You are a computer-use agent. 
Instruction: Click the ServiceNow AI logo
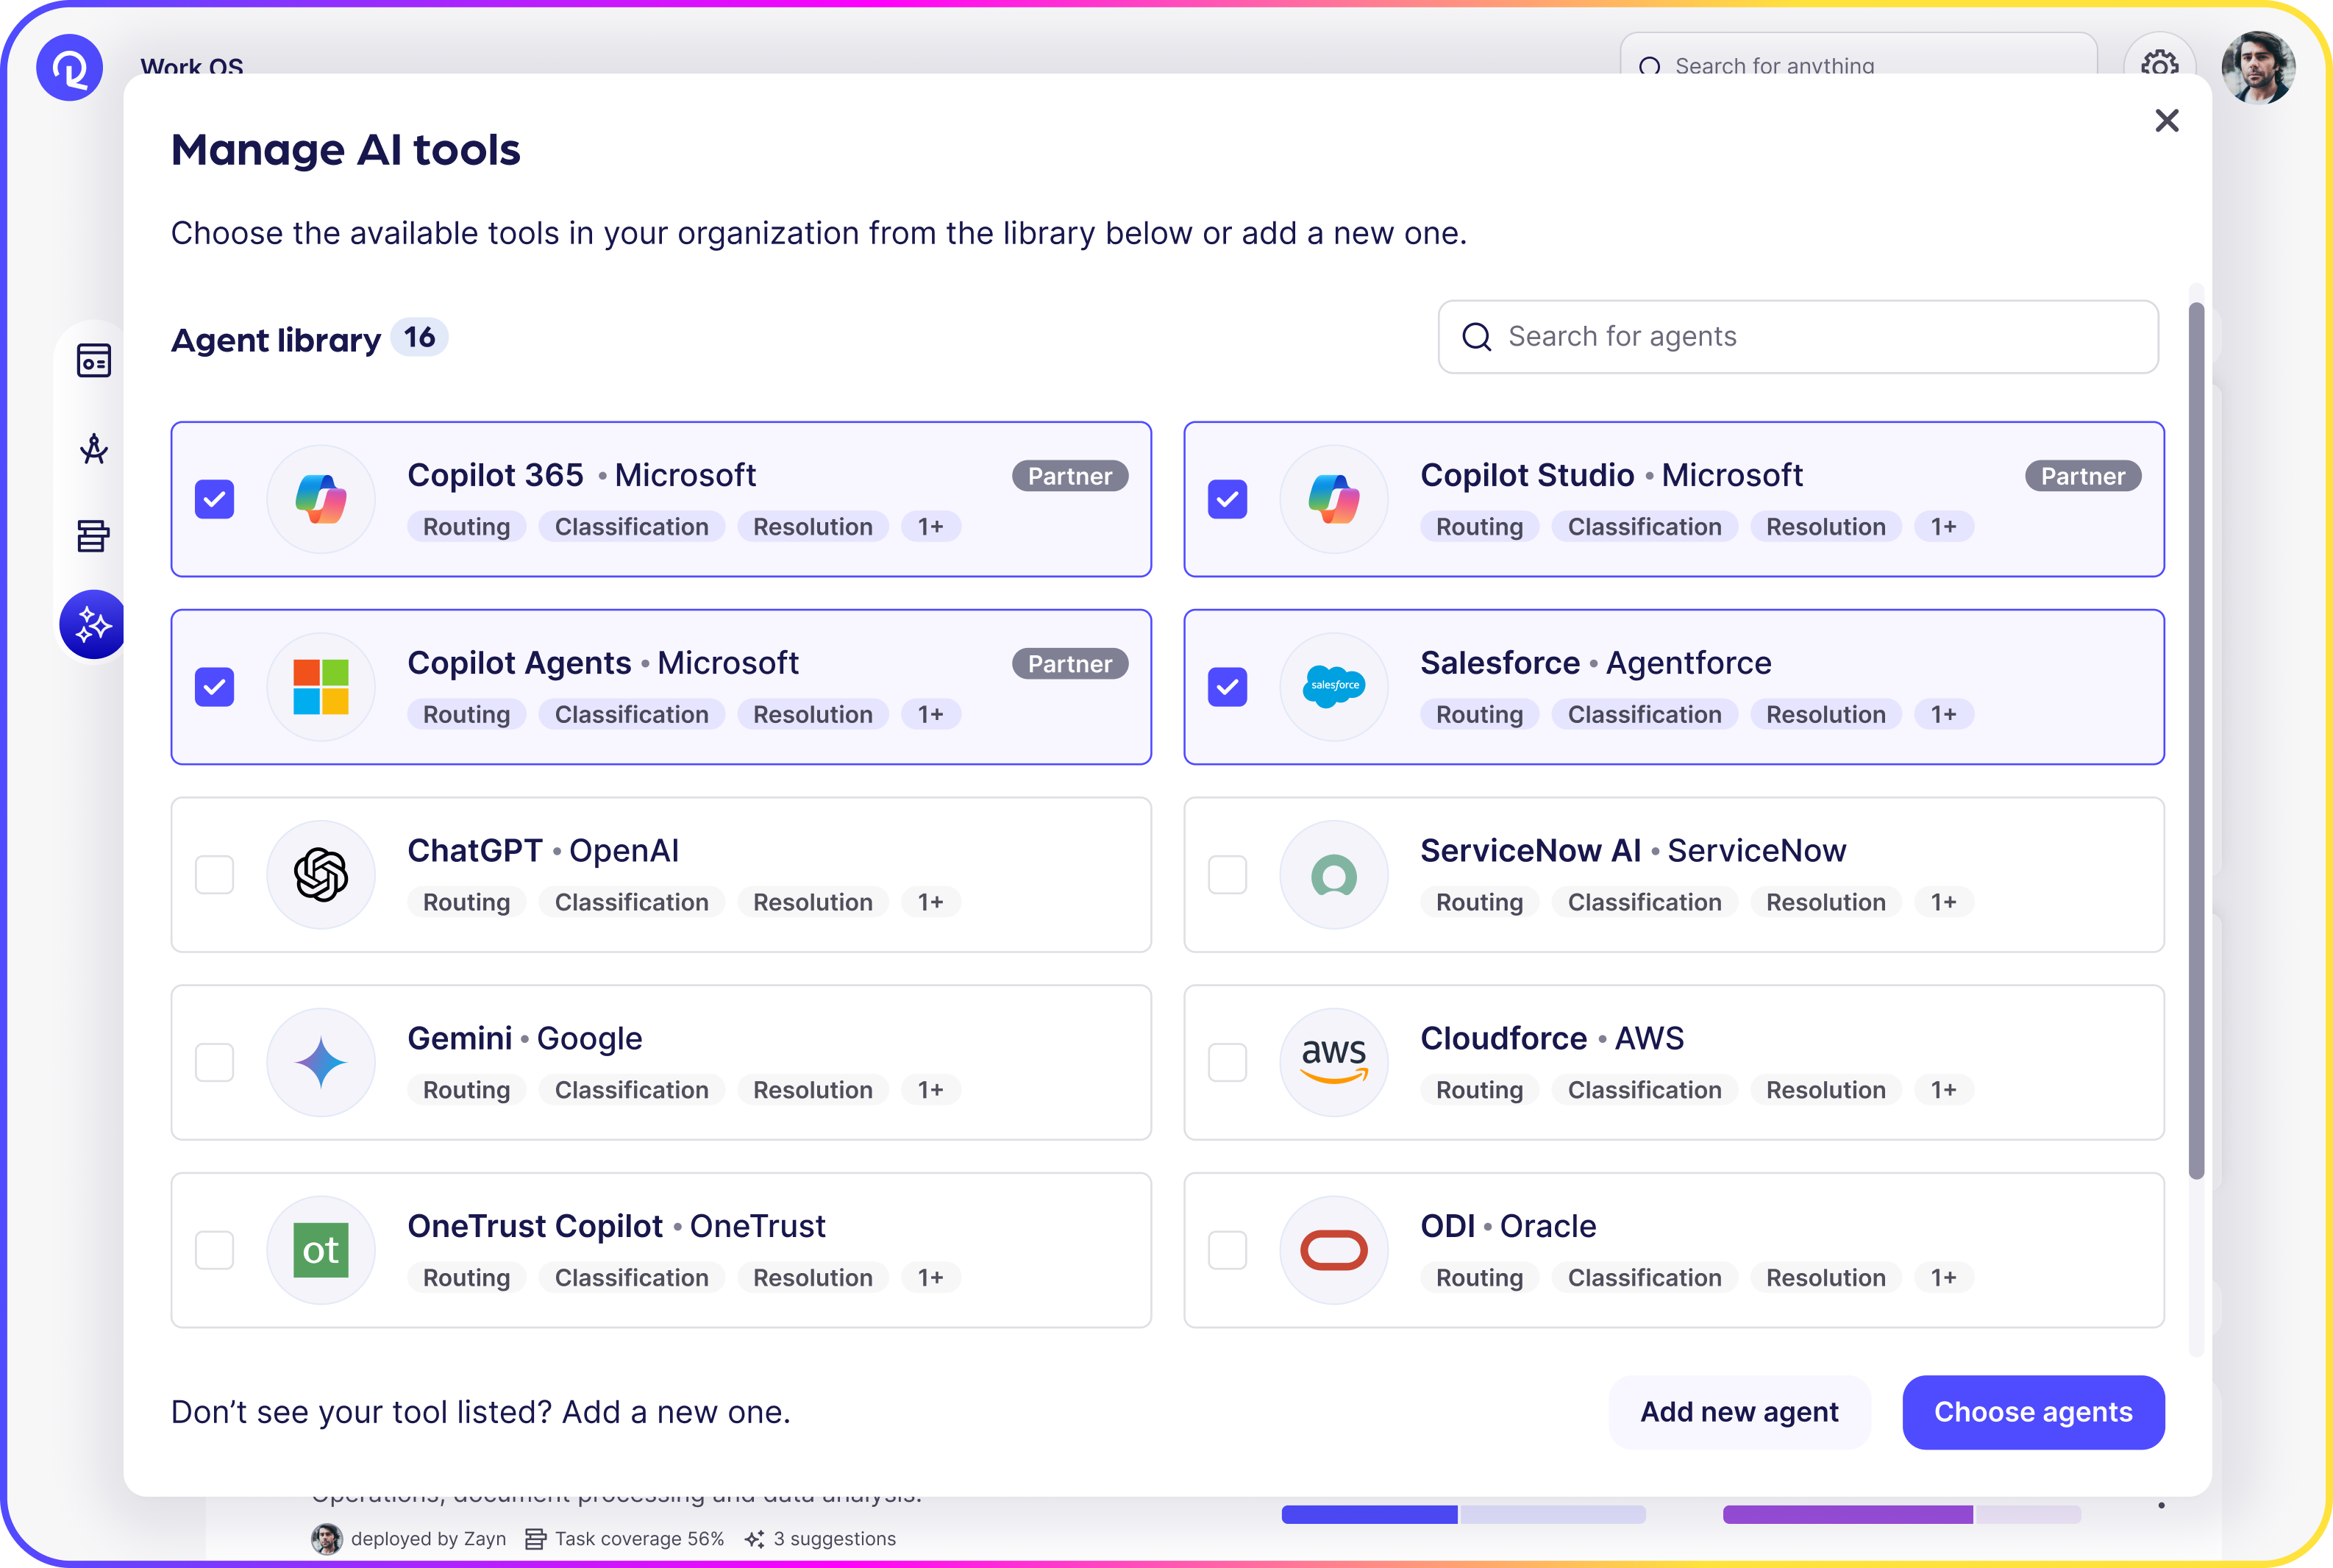click(1334, 875)
